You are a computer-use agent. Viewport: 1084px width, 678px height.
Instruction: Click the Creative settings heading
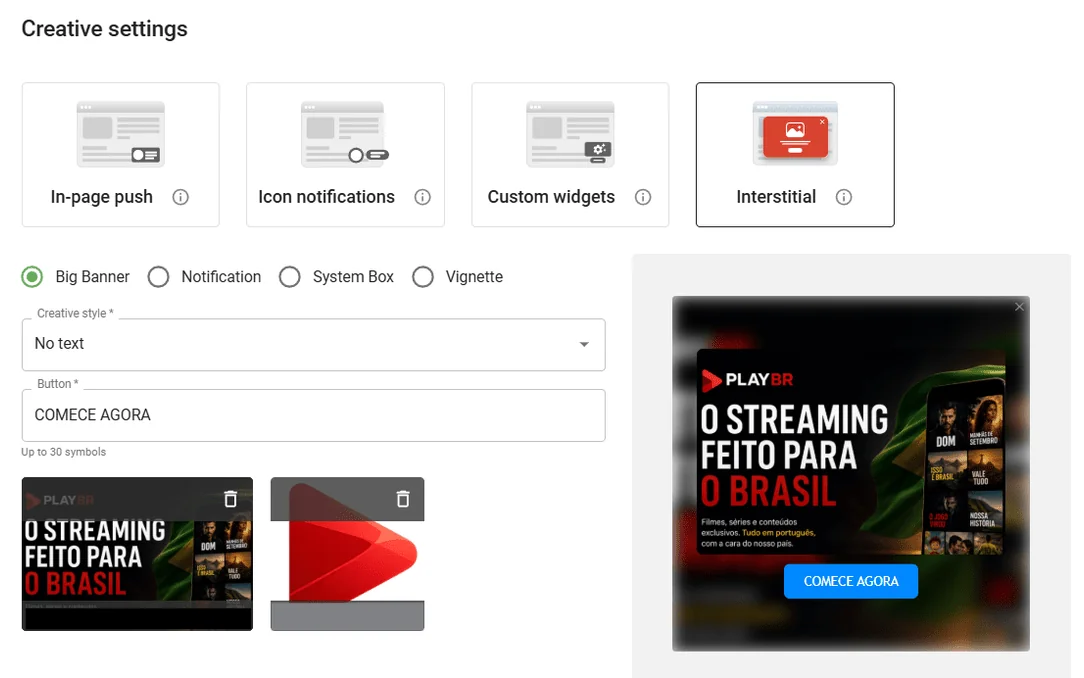pyautogui.click(x=104, y=29)
